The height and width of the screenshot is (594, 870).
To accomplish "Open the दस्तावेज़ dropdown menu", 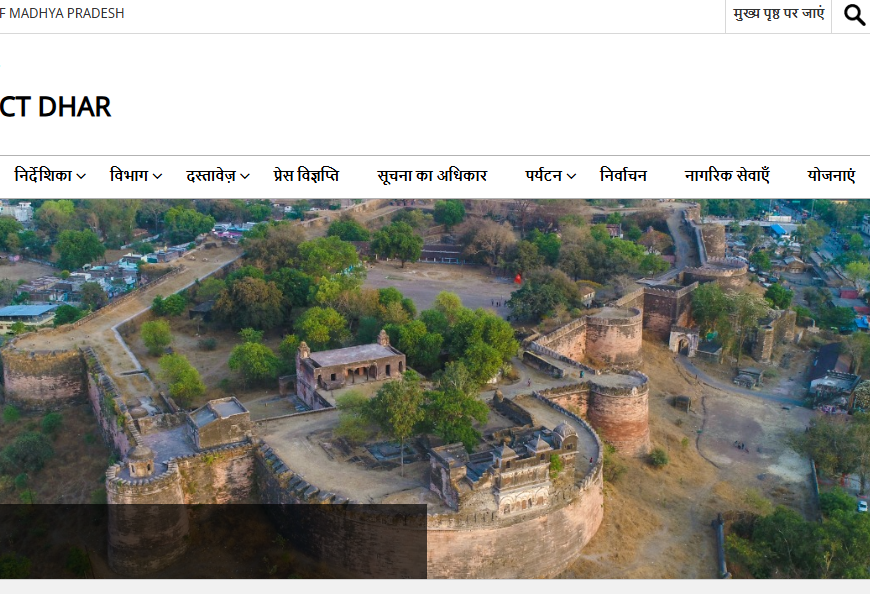I will [x=210, y=176].
